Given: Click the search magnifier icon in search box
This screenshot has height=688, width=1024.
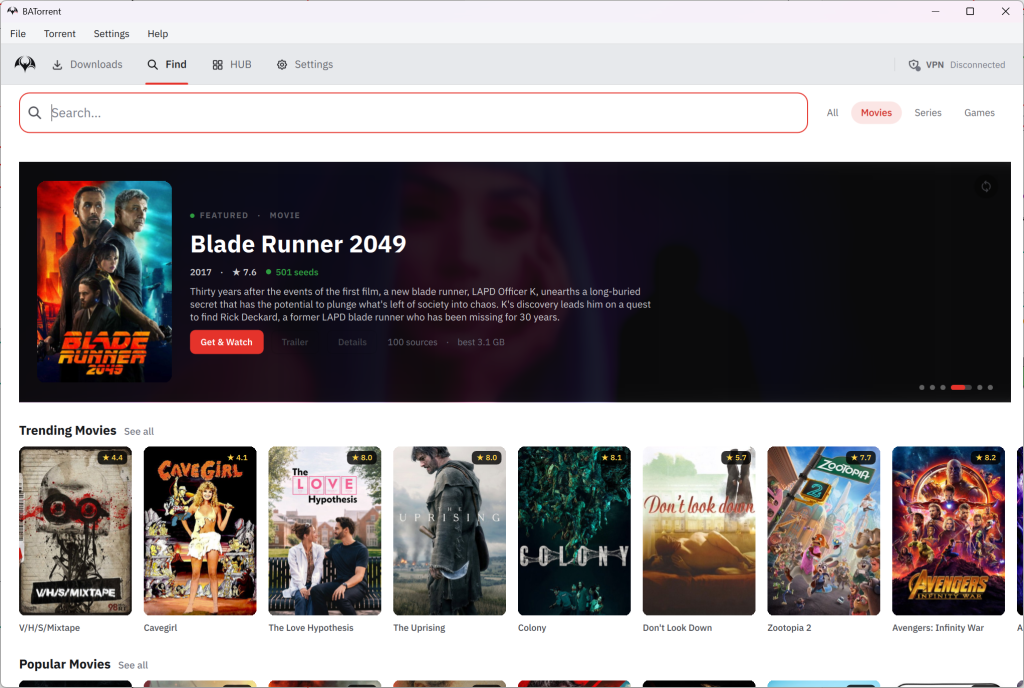Looking at the screenshot, I should tap(35, 113).
